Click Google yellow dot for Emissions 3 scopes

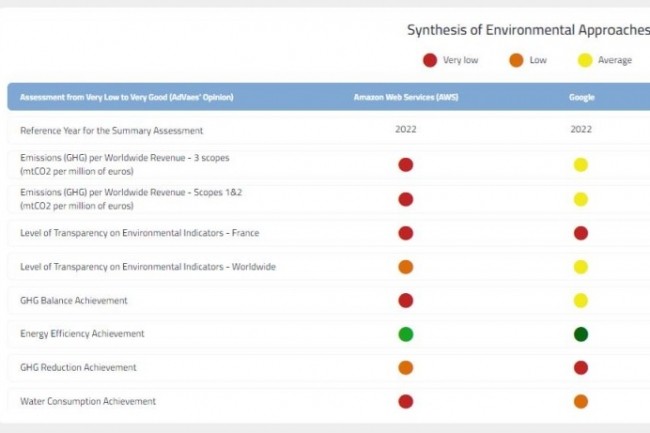coord(581,164)
